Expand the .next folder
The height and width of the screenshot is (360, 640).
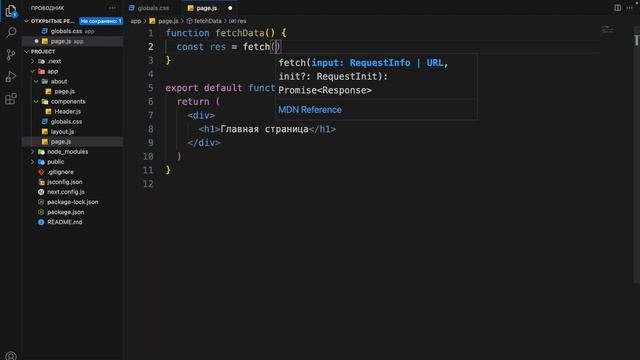32,61
